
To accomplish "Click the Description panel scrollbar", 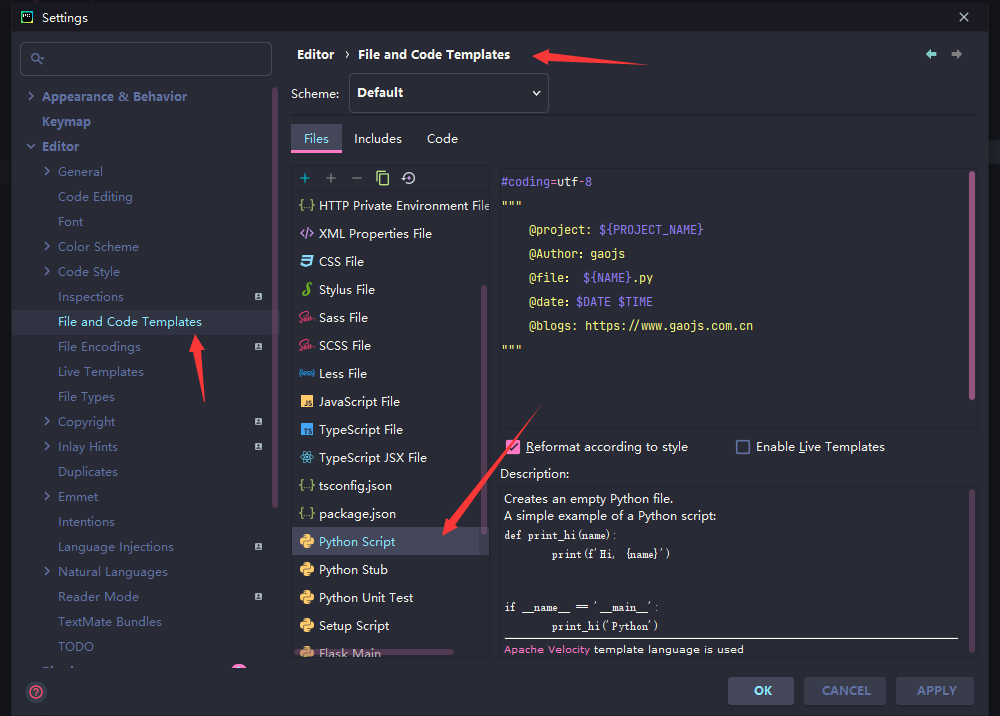I will coord(972,571).
